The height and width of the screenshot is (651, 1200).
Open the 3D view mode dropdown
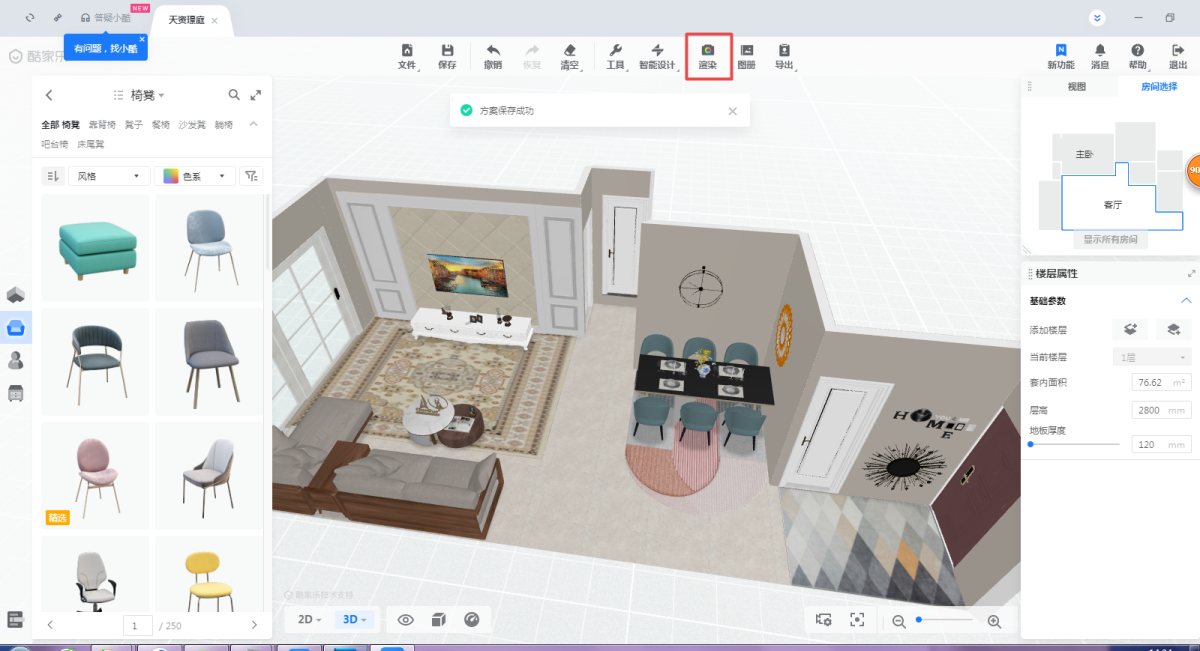click(x=355, y=620)
